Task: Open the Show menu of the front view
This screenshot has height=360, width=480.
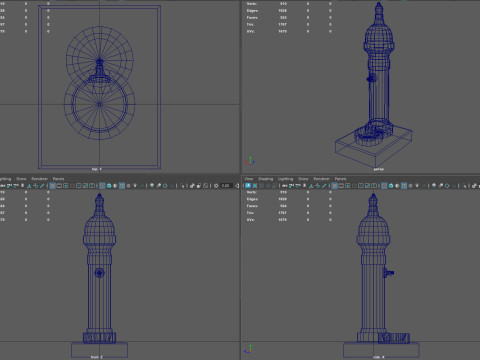Action: pos(21,179)
